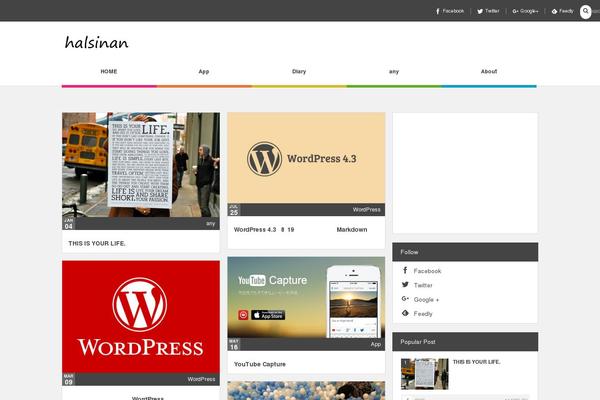
Task: Click the YouTube Capture banner image
Action: (x=306, y=297)
